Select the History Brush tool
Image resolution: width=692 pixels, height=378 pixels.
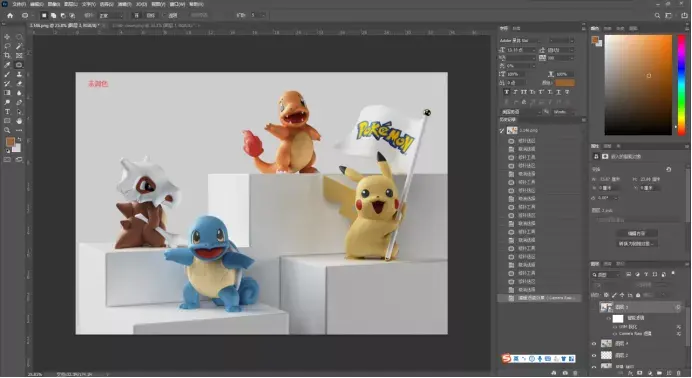pos(7,83)
